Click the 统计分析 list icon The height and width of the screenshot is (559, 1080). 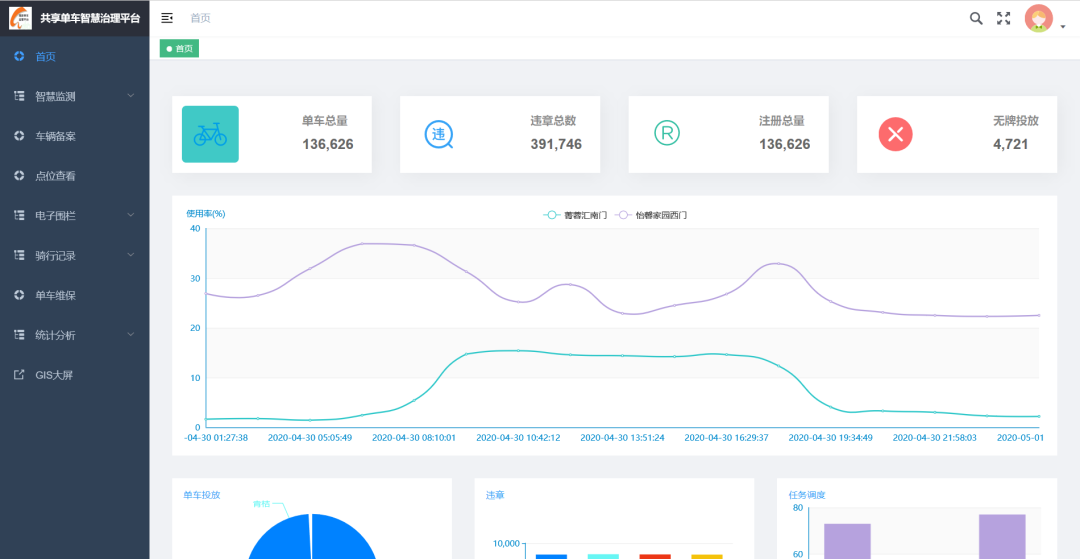point(19,335)
